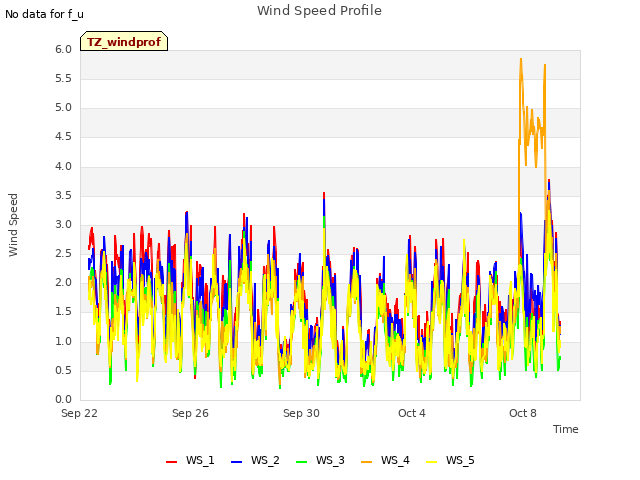The width and height of the screenshot is (640, 480).
Task: Click the Oct 4 x-axis tick label
Action: coord(412,413)
